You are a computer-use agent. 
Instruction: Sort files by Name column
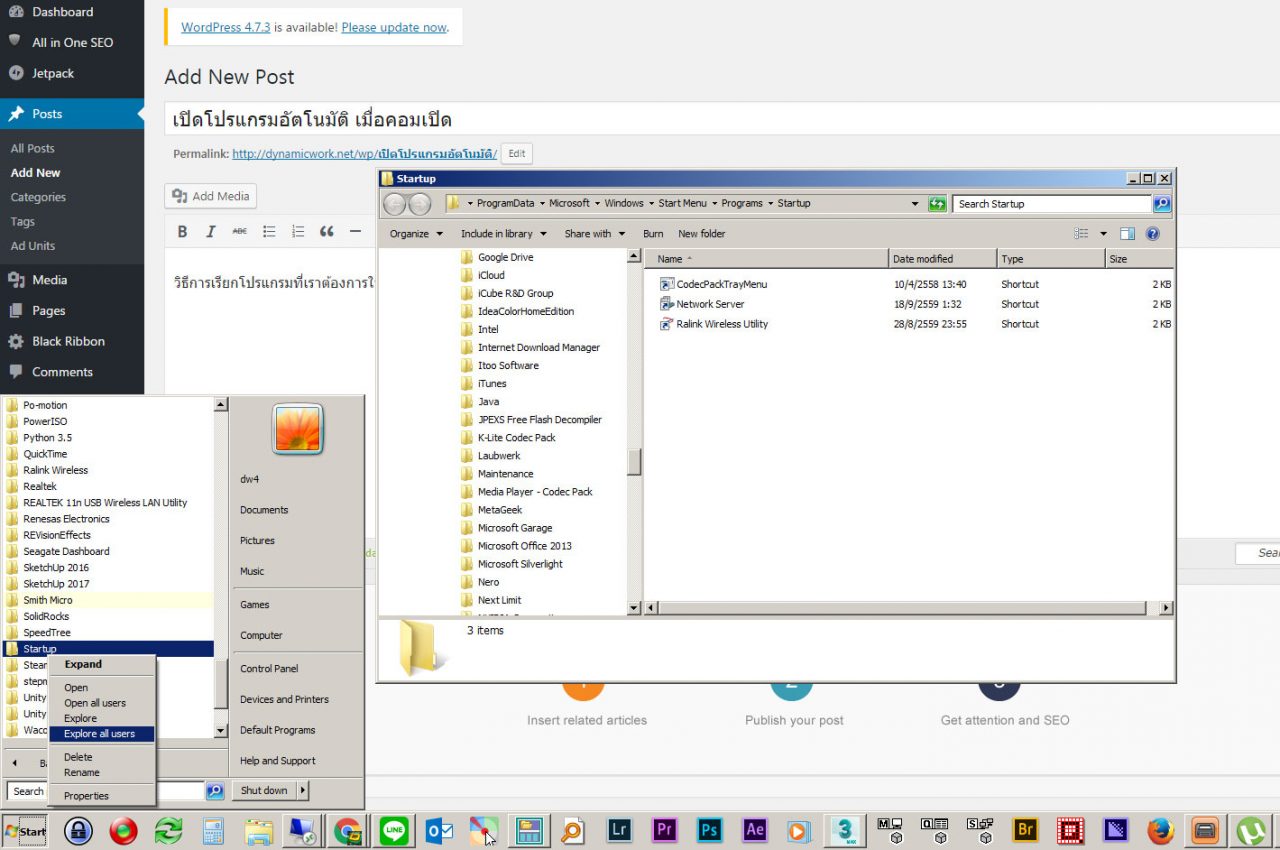(768, 259)
